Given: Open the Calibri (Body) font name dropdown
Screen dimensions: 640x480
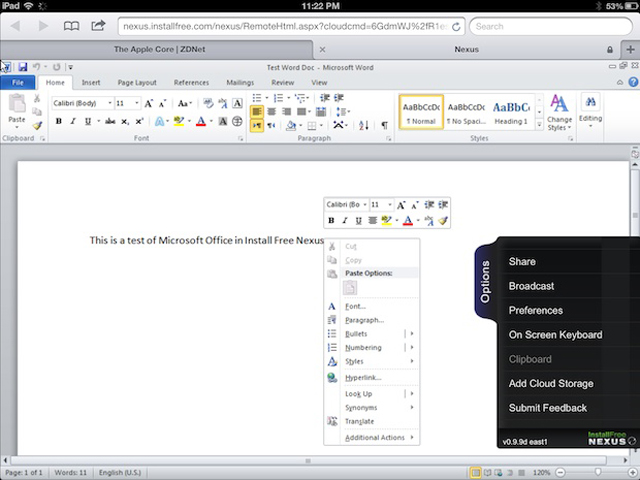Looking at the screenshot, I should 110,103.
